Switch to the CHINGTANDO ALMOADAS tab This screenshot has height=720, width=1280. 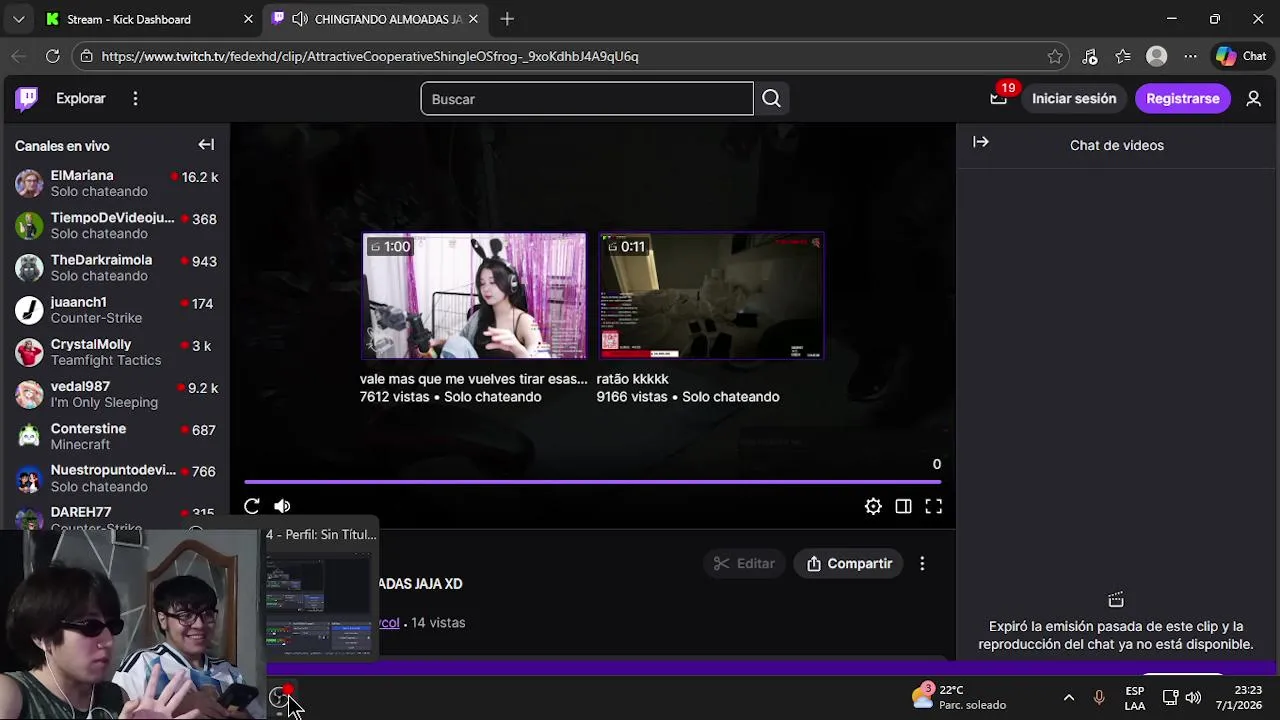(x=375, y=19)
